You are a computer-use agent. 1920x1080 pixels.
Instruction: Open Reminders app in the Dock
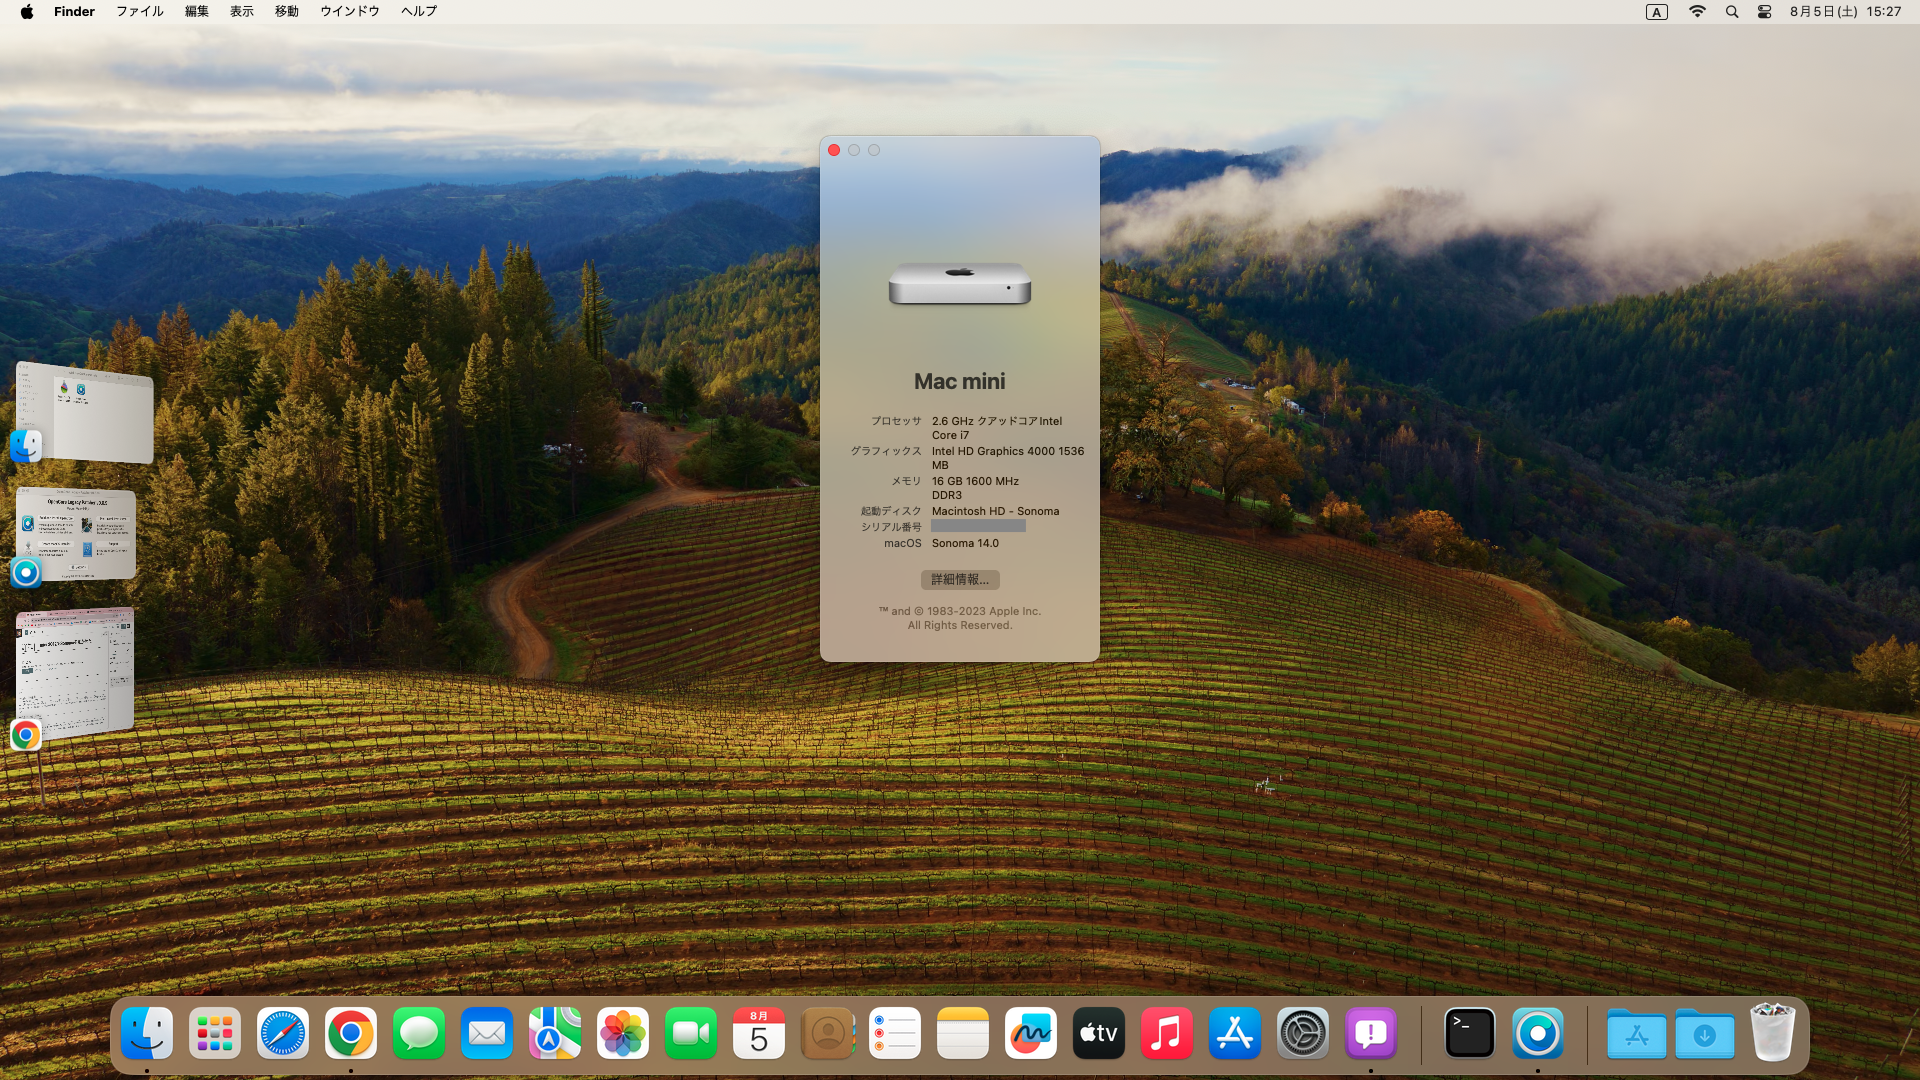895,1033
